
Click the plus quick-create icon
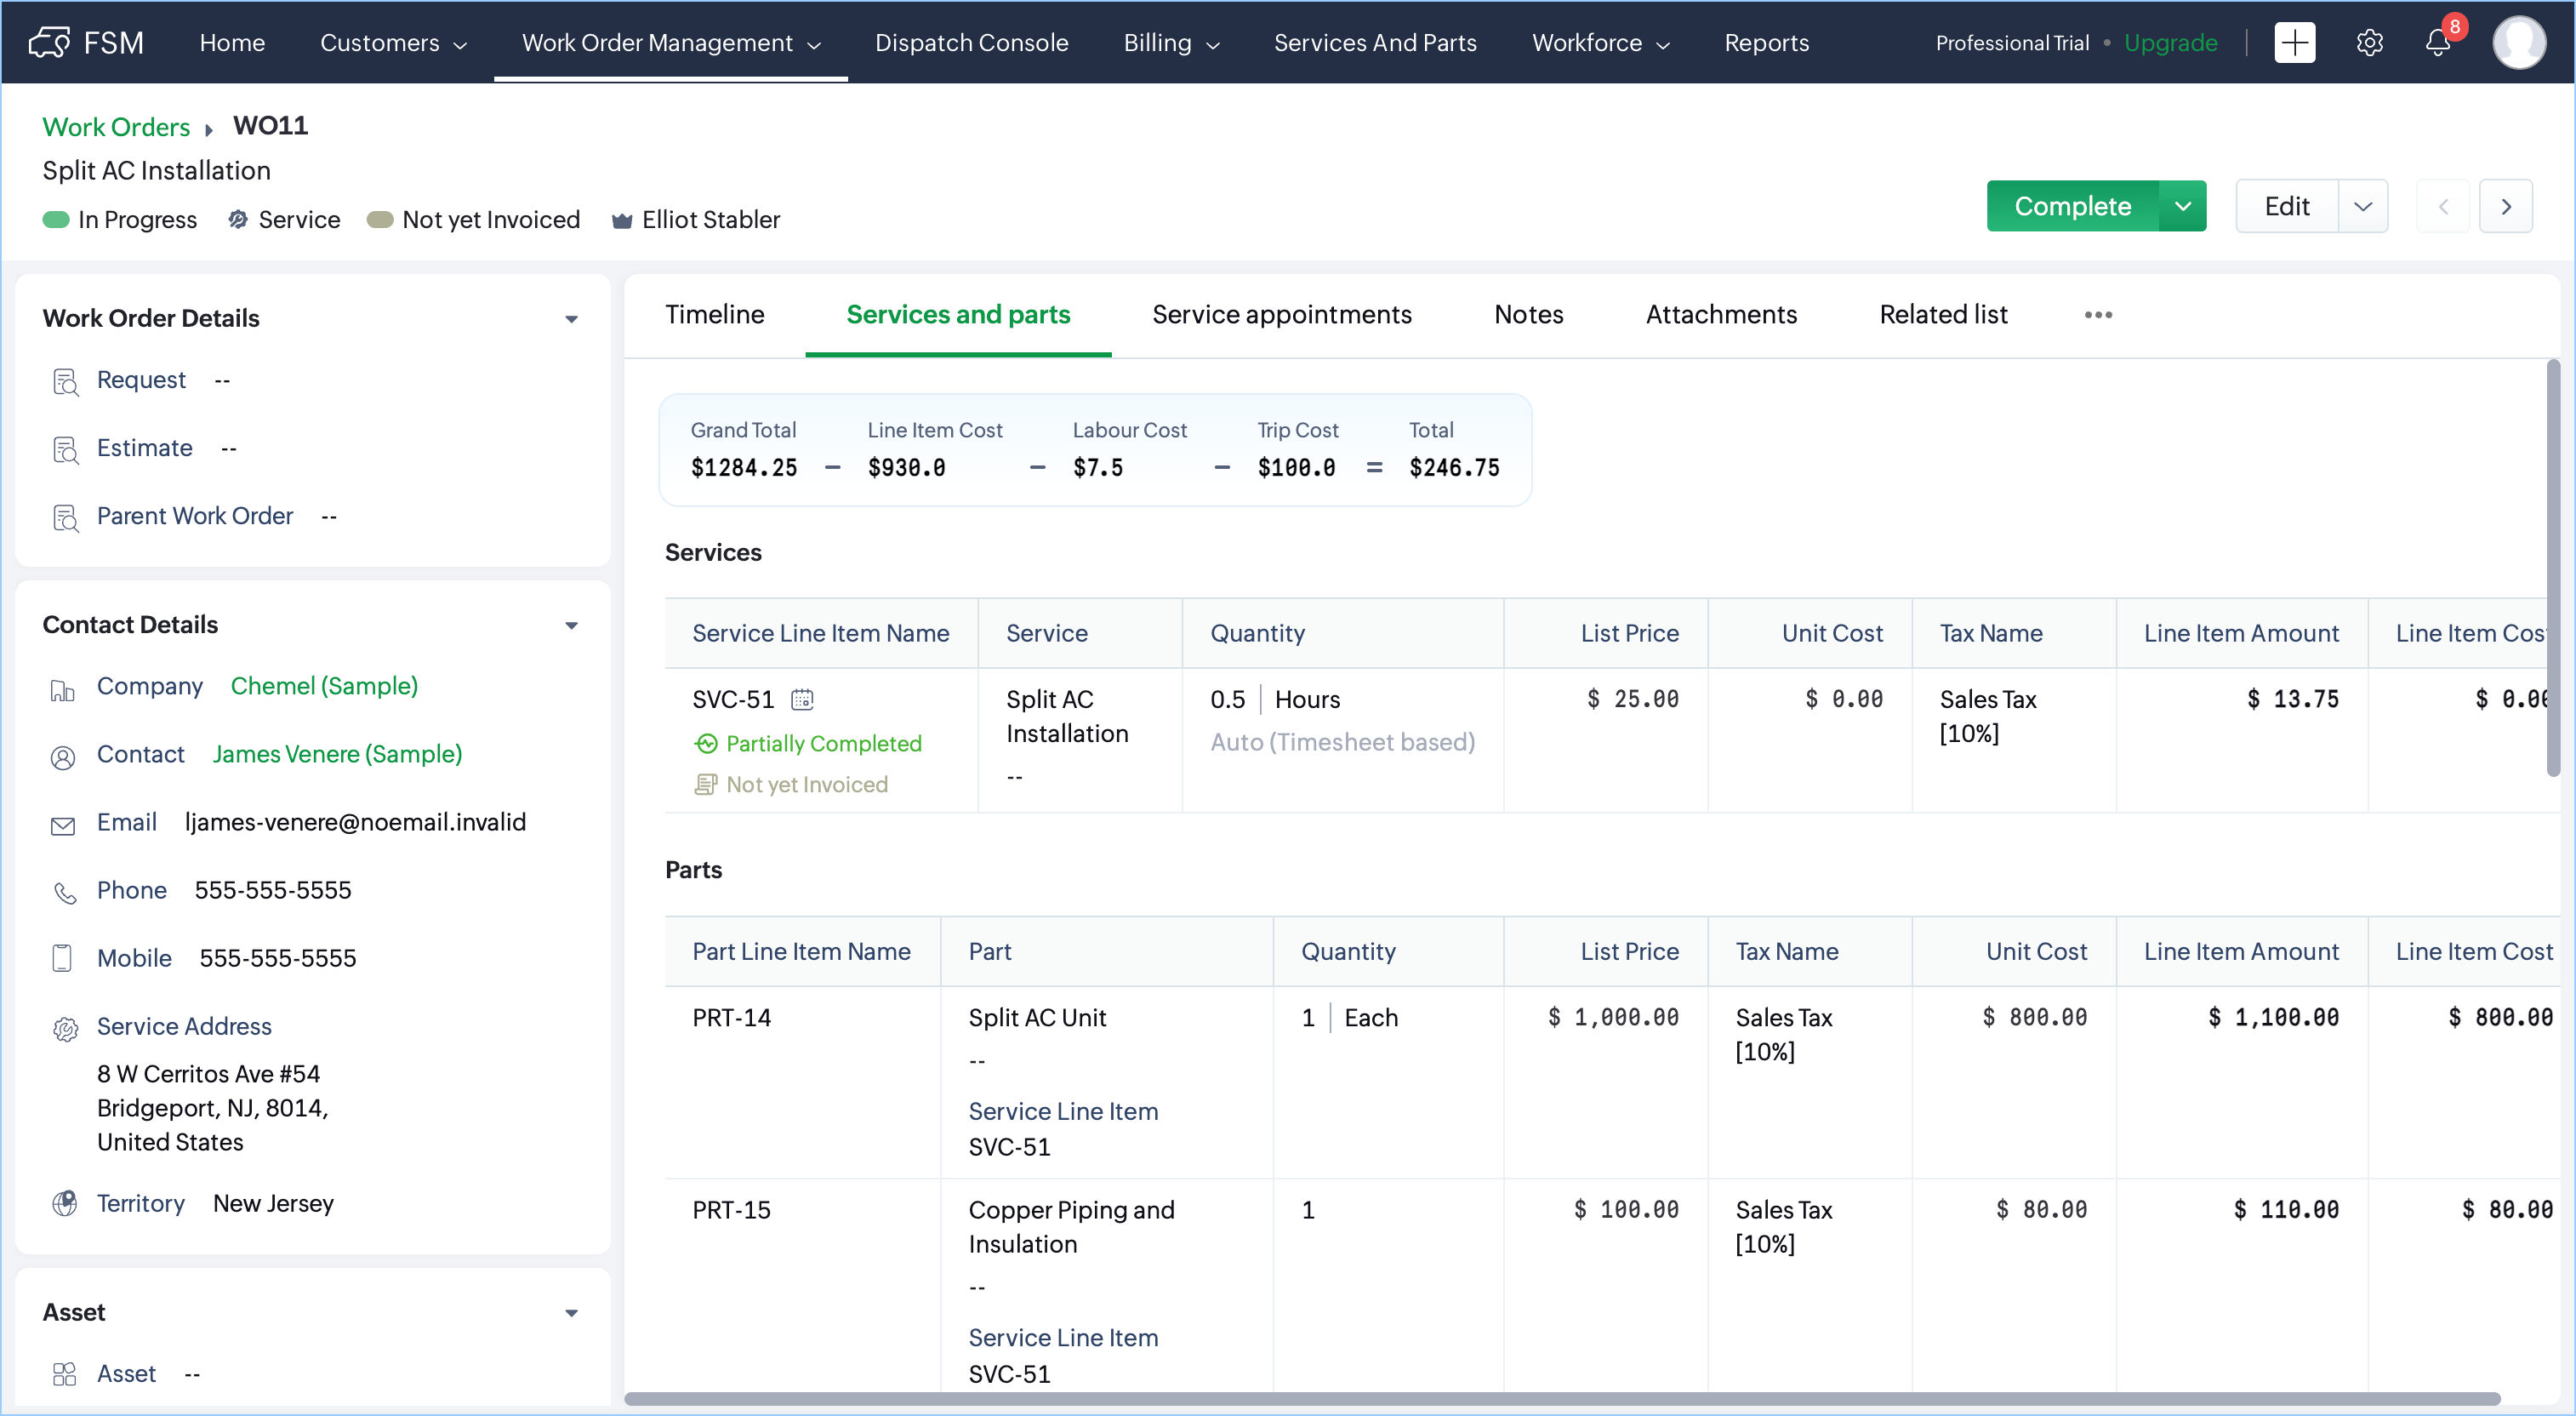click(2294, 43)
